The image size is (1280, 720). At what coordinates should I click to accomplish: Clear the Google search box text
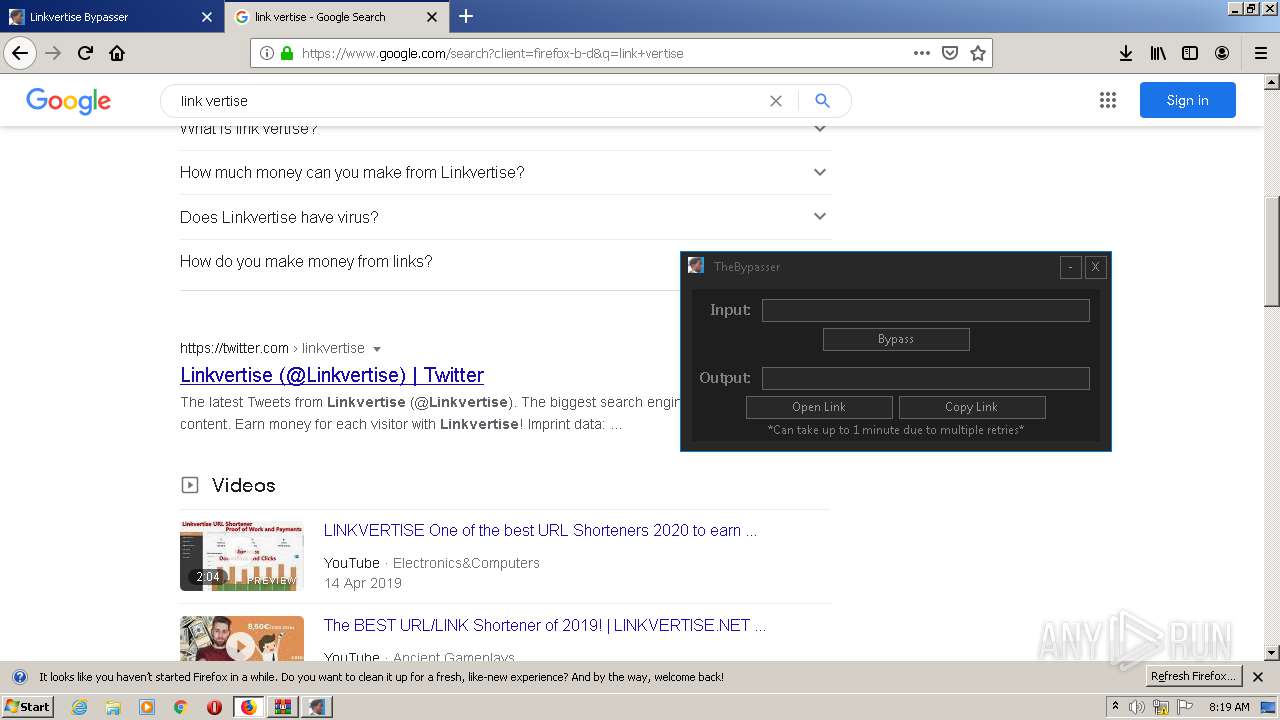[x=775, y=101]
